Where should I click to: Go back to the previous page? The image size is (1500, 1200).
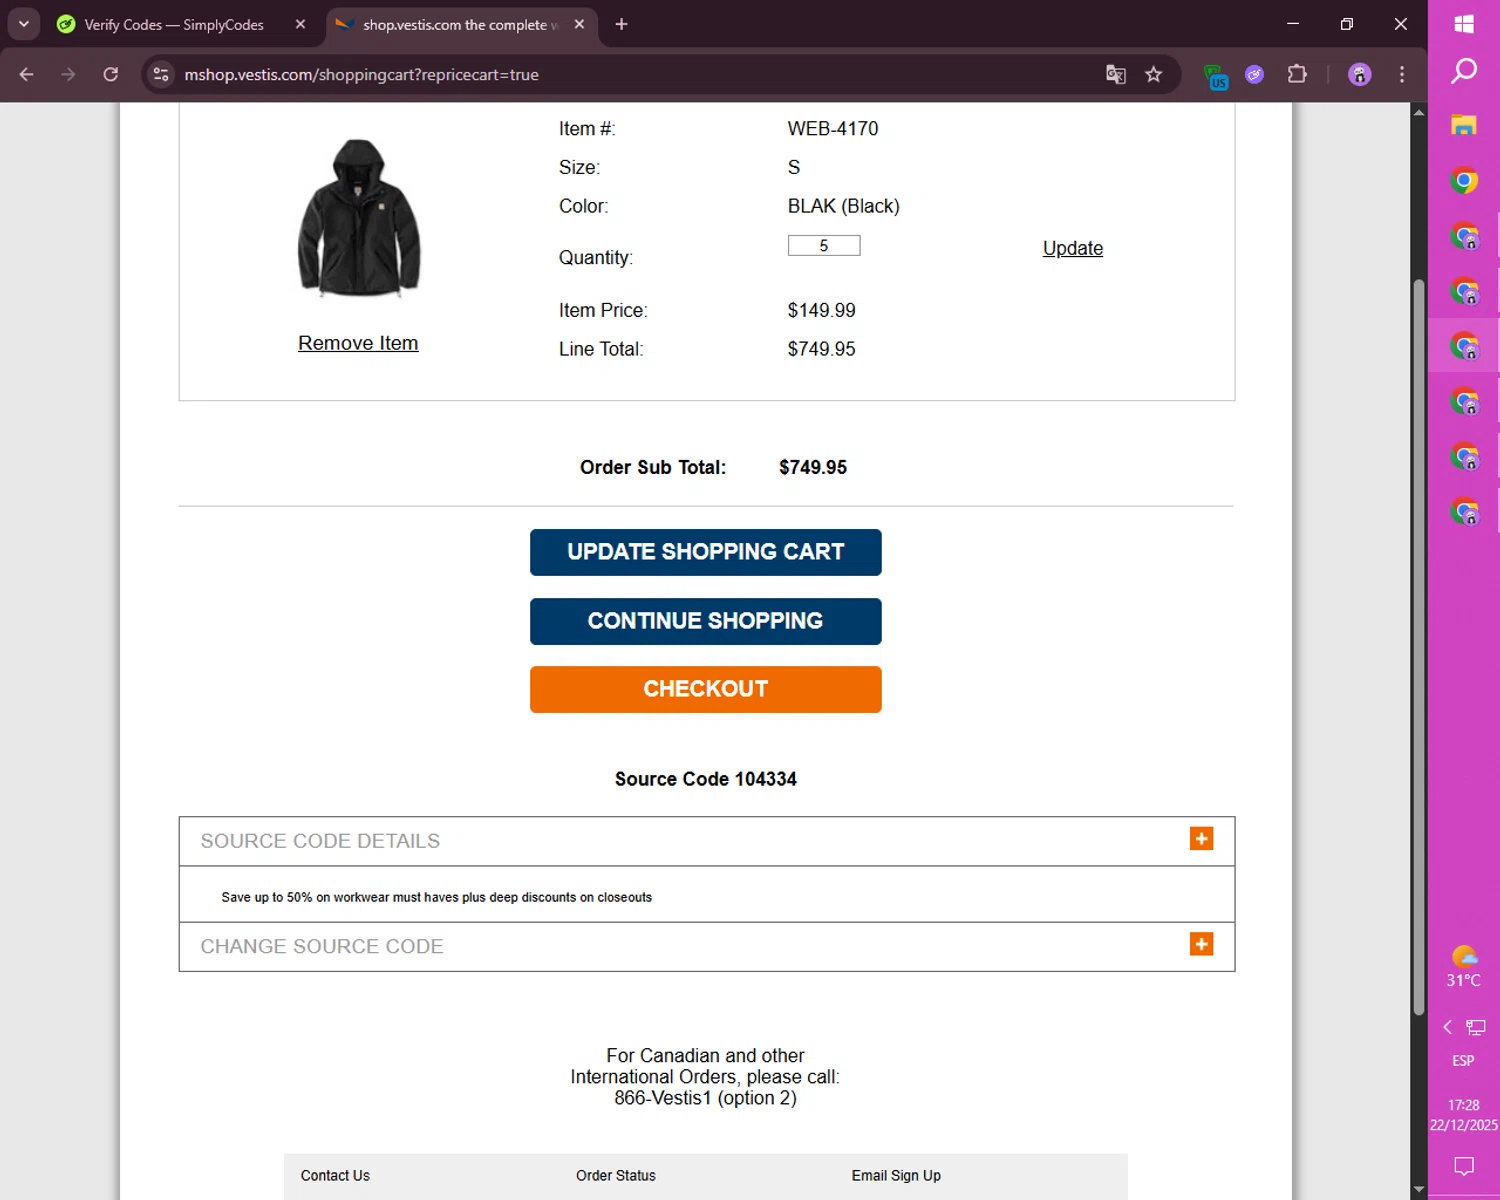tap(27, 74)
